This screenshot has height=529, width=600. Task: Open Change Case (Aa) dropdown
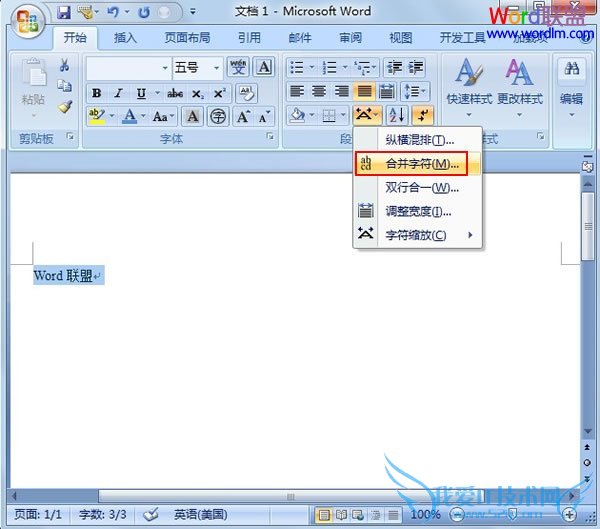click(x=163, y=116)
